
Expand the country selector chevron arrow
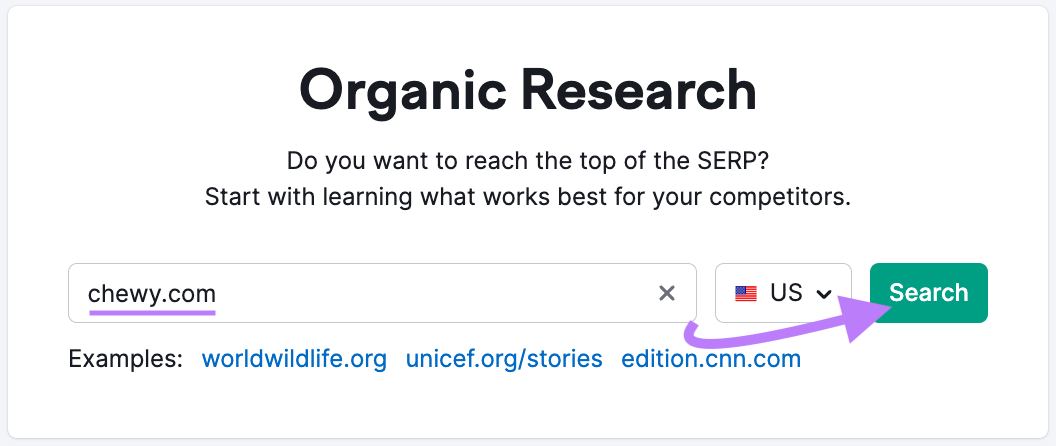tap(824, 293)
